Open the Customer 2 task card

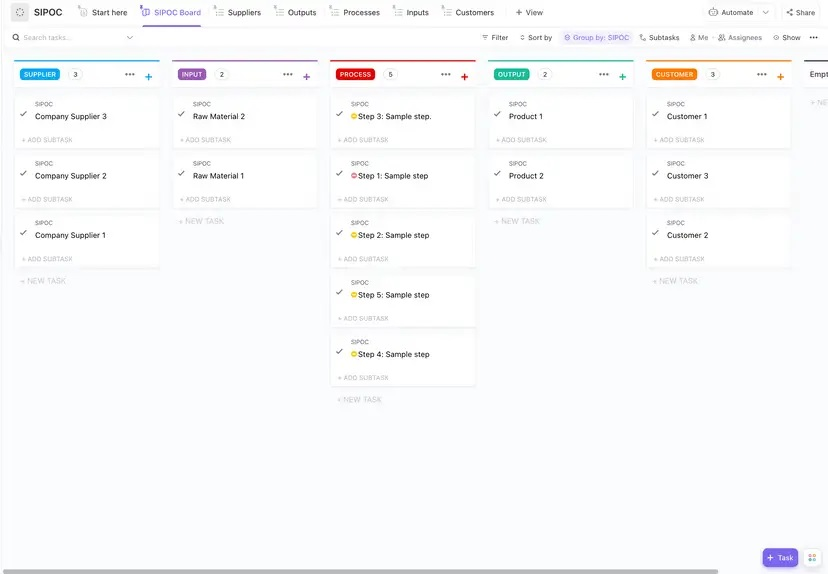click(719, 241)
